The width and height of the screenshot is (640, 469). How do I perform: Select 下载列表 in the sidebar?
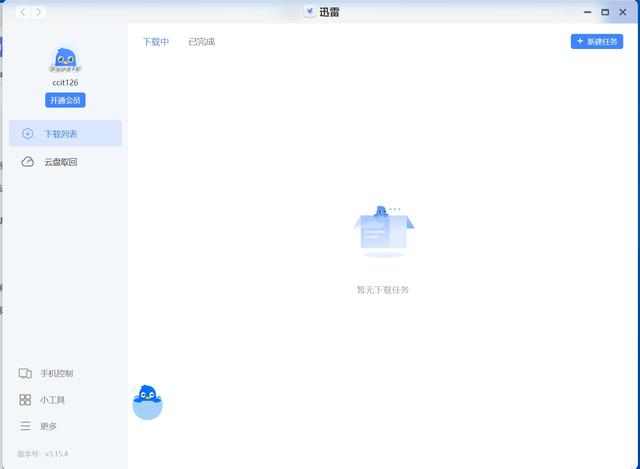pos(65,133)
